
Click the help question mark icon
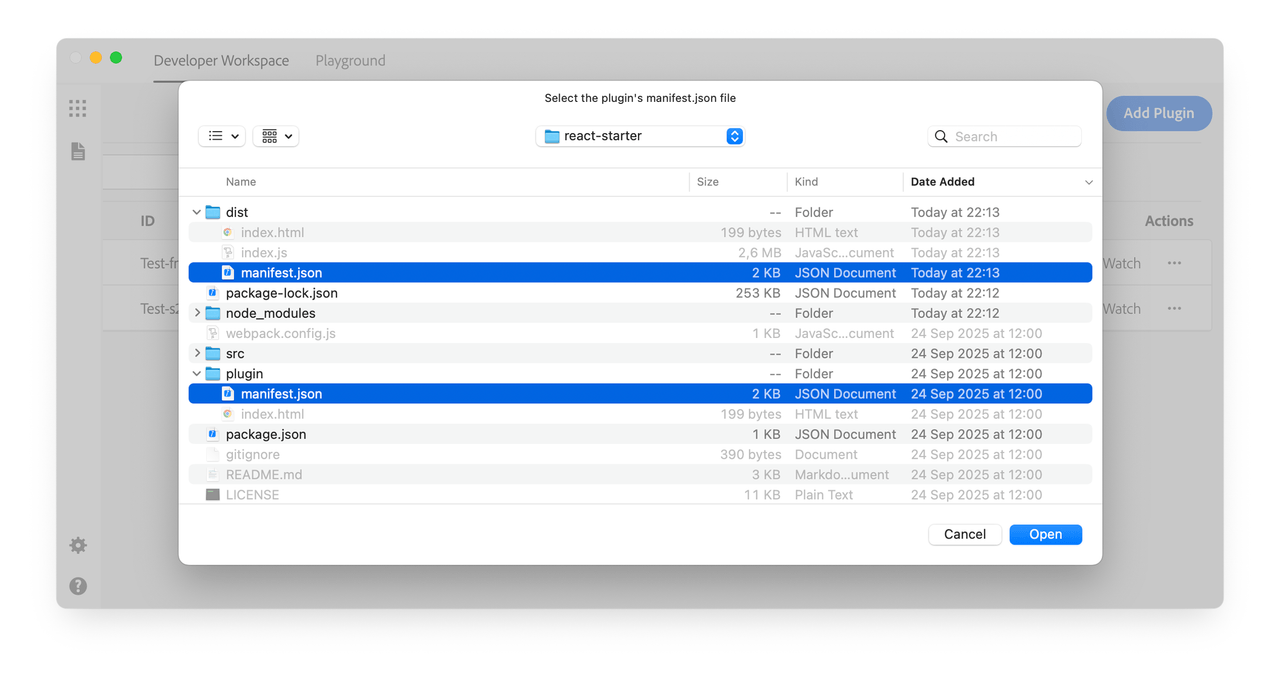[x=77, y=585]
